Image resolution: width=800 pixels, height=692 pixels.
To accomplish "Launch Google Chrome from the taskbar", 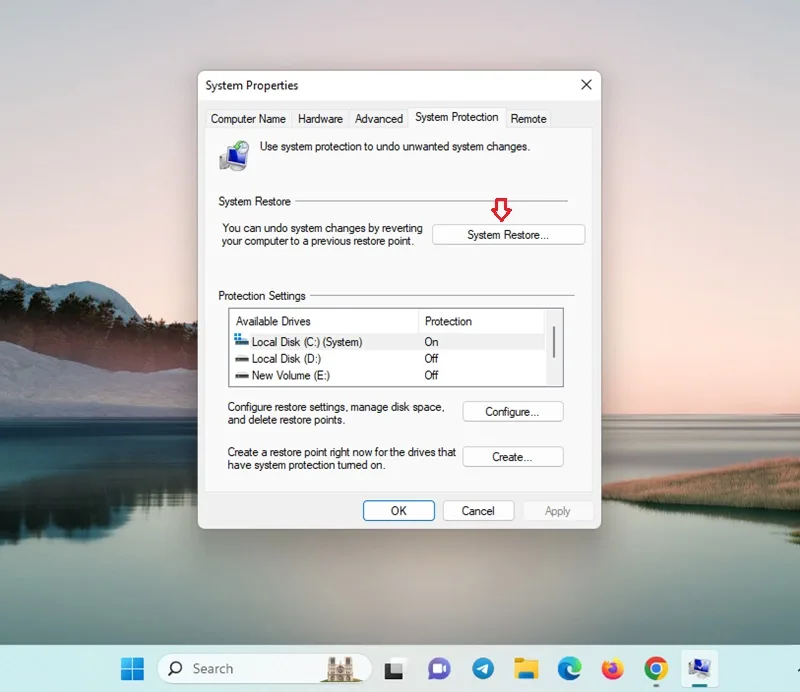I will pos(656,669).
